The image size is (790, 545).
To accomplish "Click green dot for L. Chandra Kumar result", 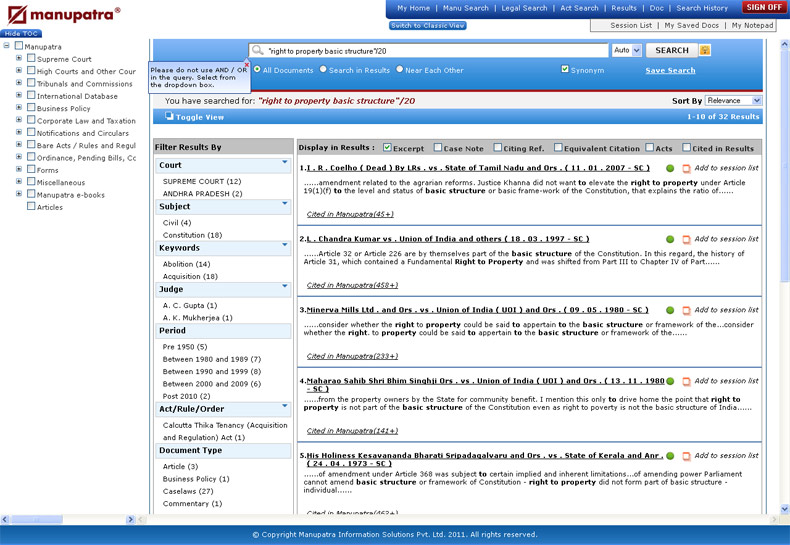I will (670, 239).
